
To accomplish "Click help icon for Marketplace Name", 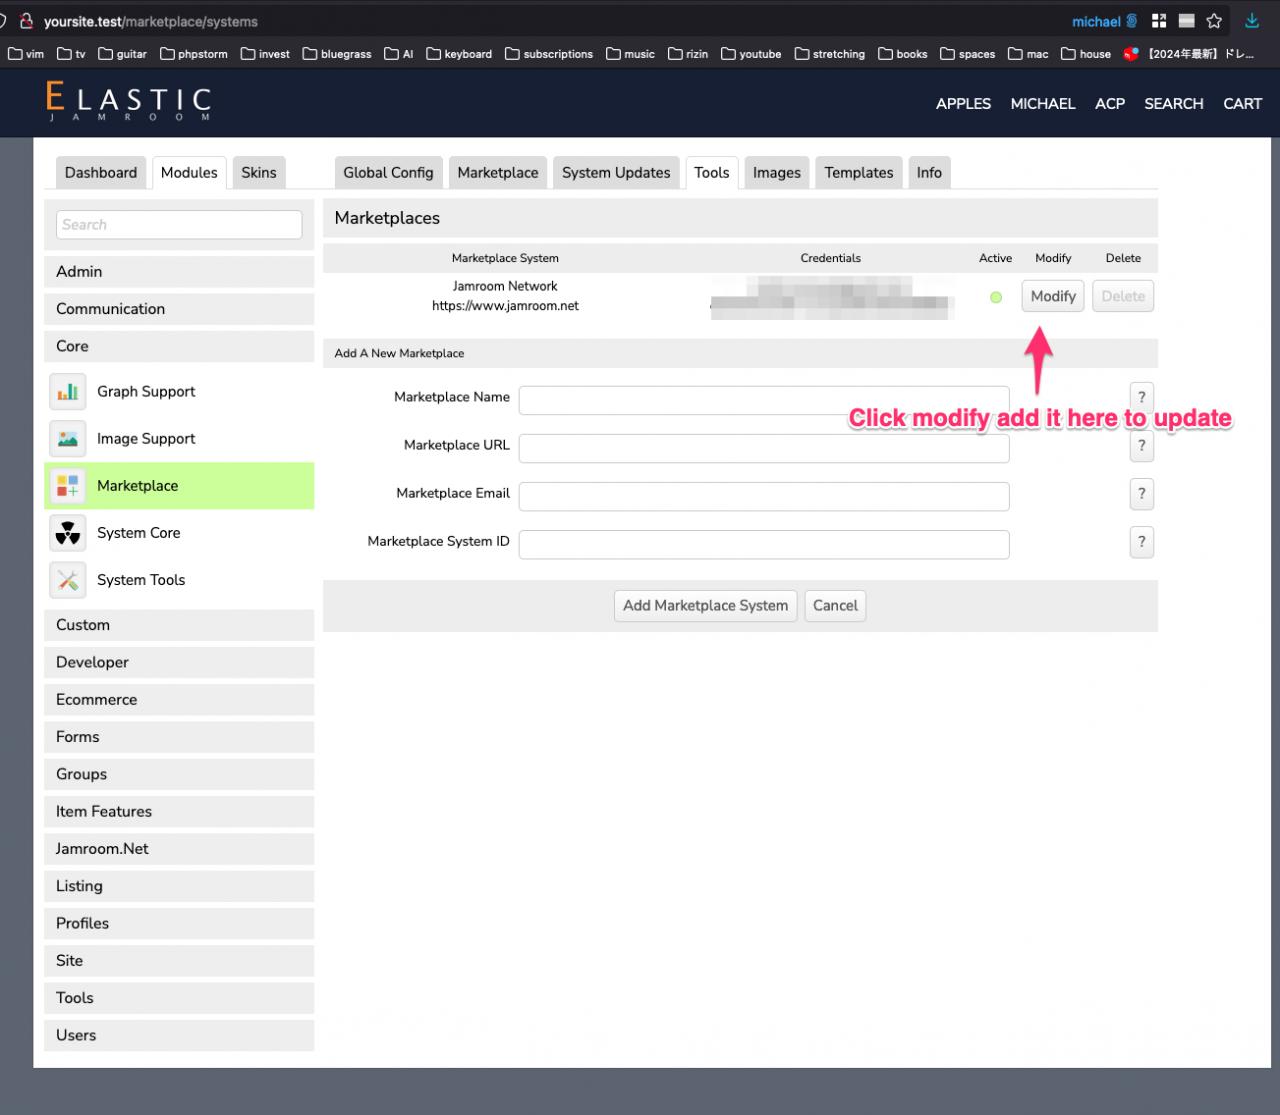I will coord(1141,397).
